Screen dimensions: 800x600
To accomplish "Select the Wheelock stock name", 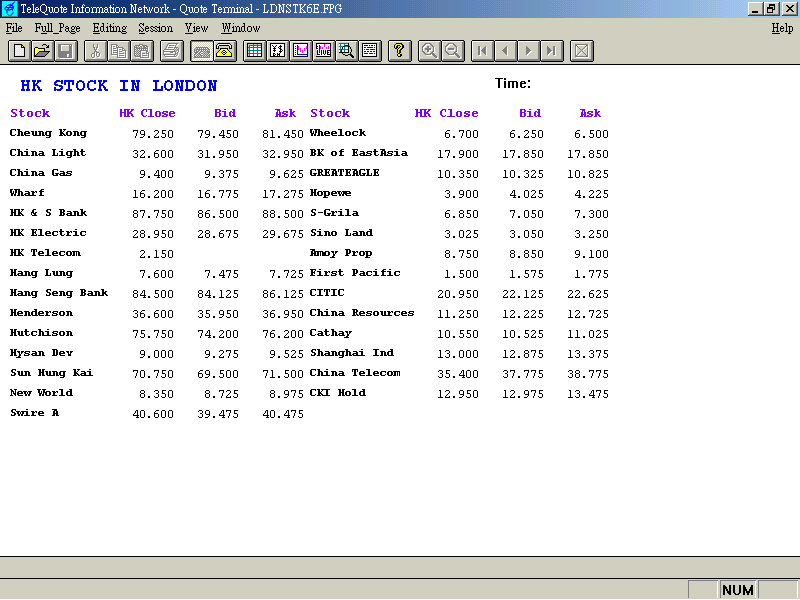I will (338, 133).
